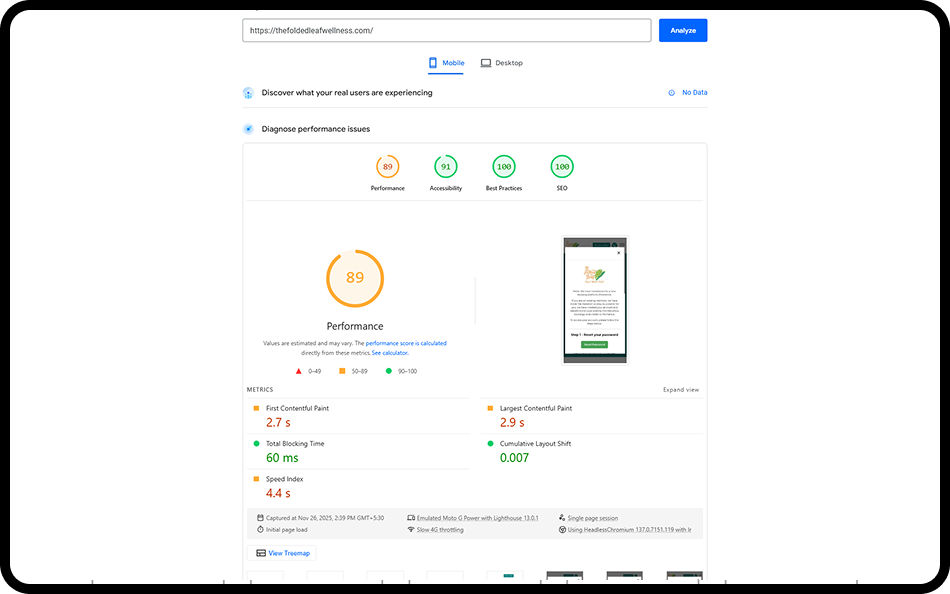950x594 pixels.
Task: Open 'performance score is calculated' link
Action: 406,343
